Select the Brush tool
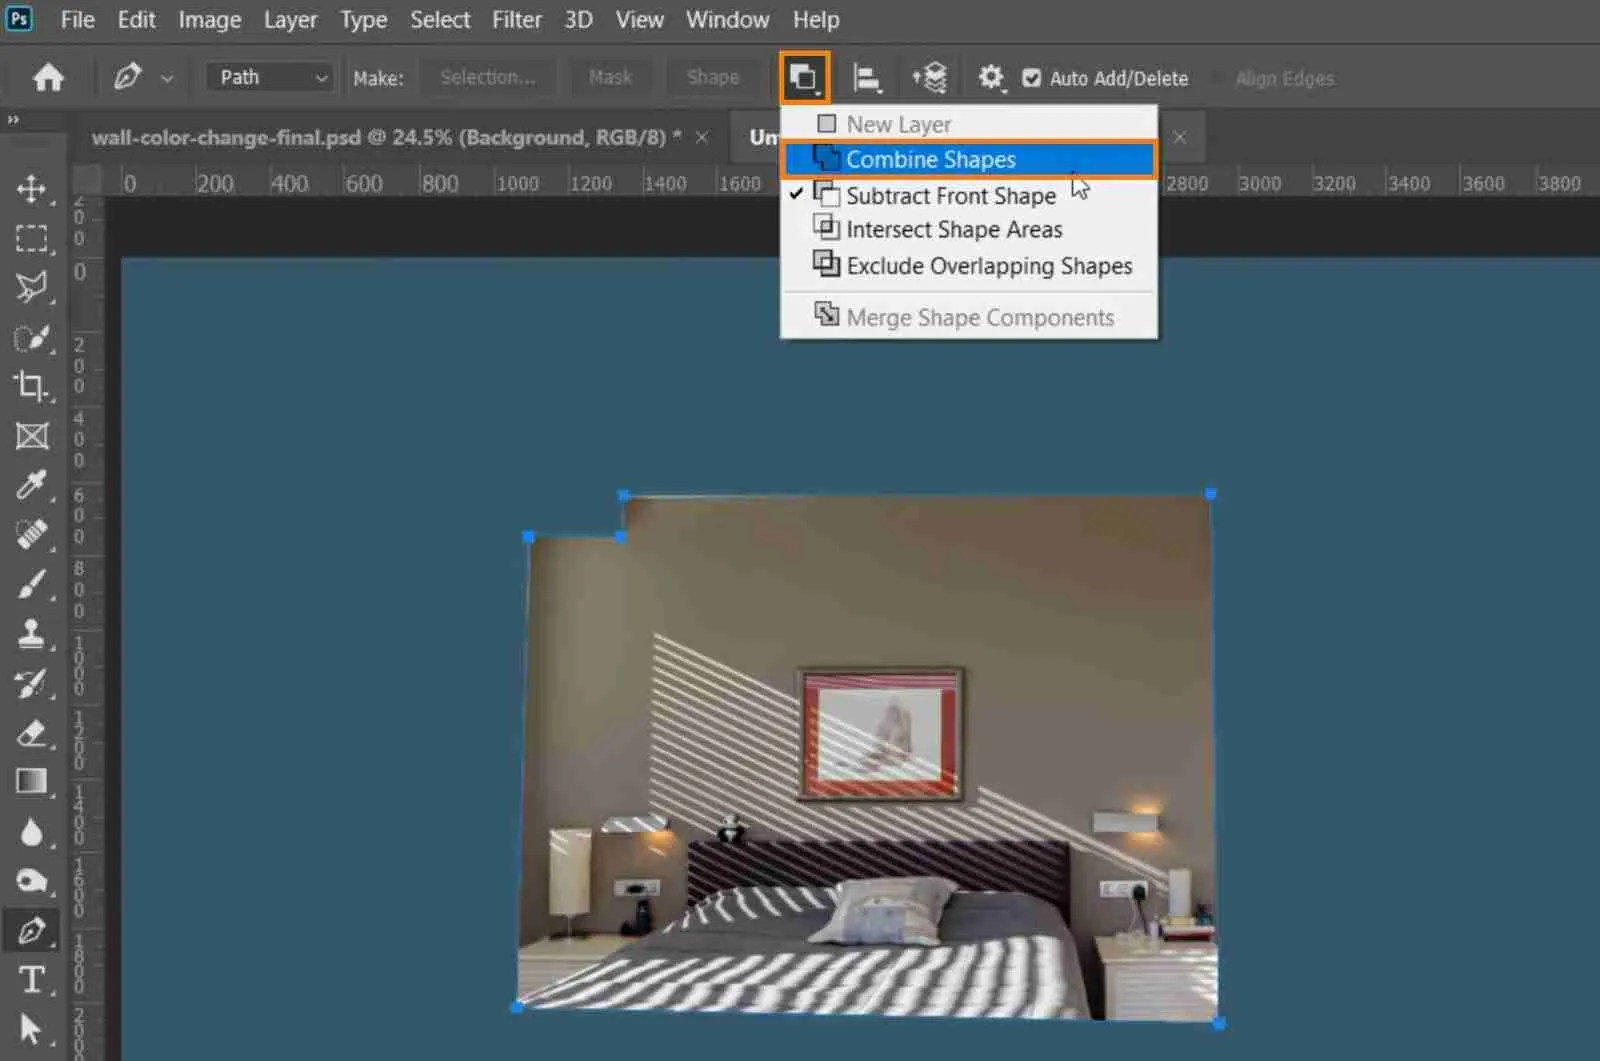Image resolution: width=1600 pixels, height=1061 pixels. click(x=33, y=585)
